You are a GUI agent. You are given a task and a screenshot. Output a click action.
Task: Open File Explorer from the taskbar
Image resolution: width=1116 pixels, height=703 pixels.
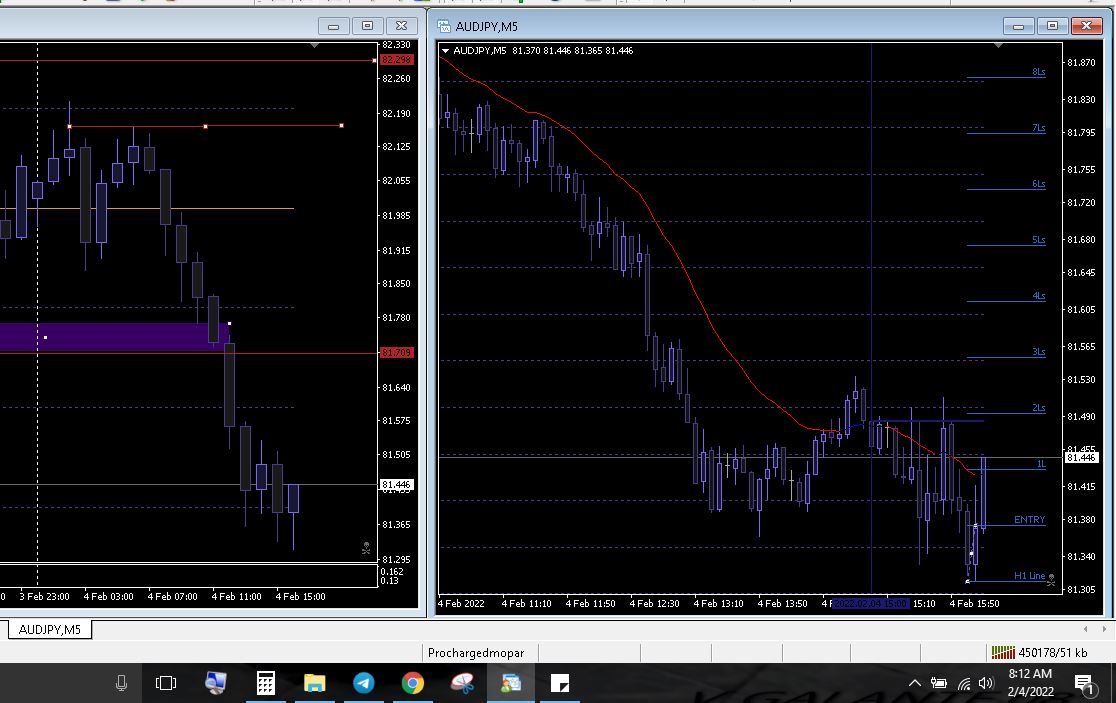(314, 684)
